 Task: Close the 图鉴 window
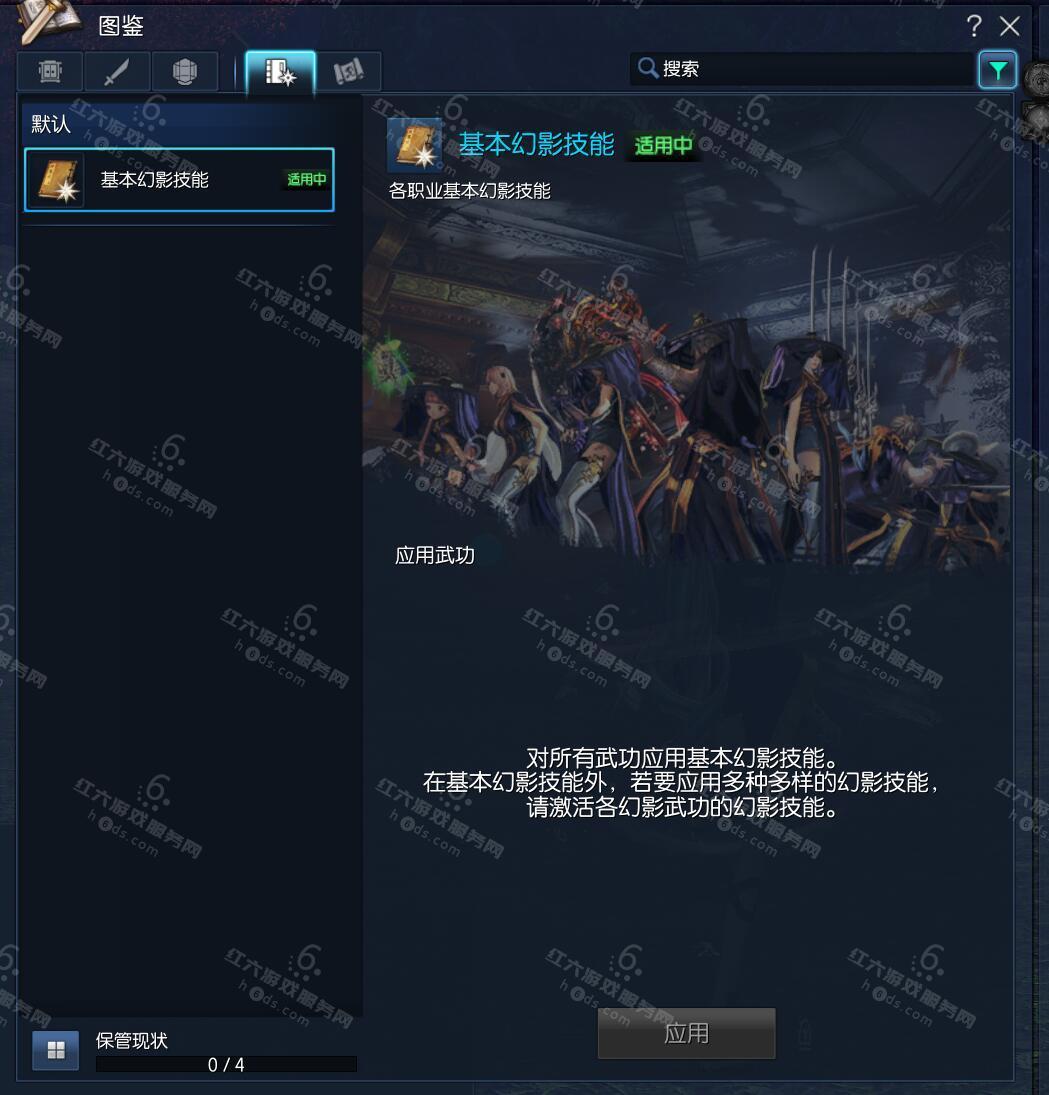1009,27
